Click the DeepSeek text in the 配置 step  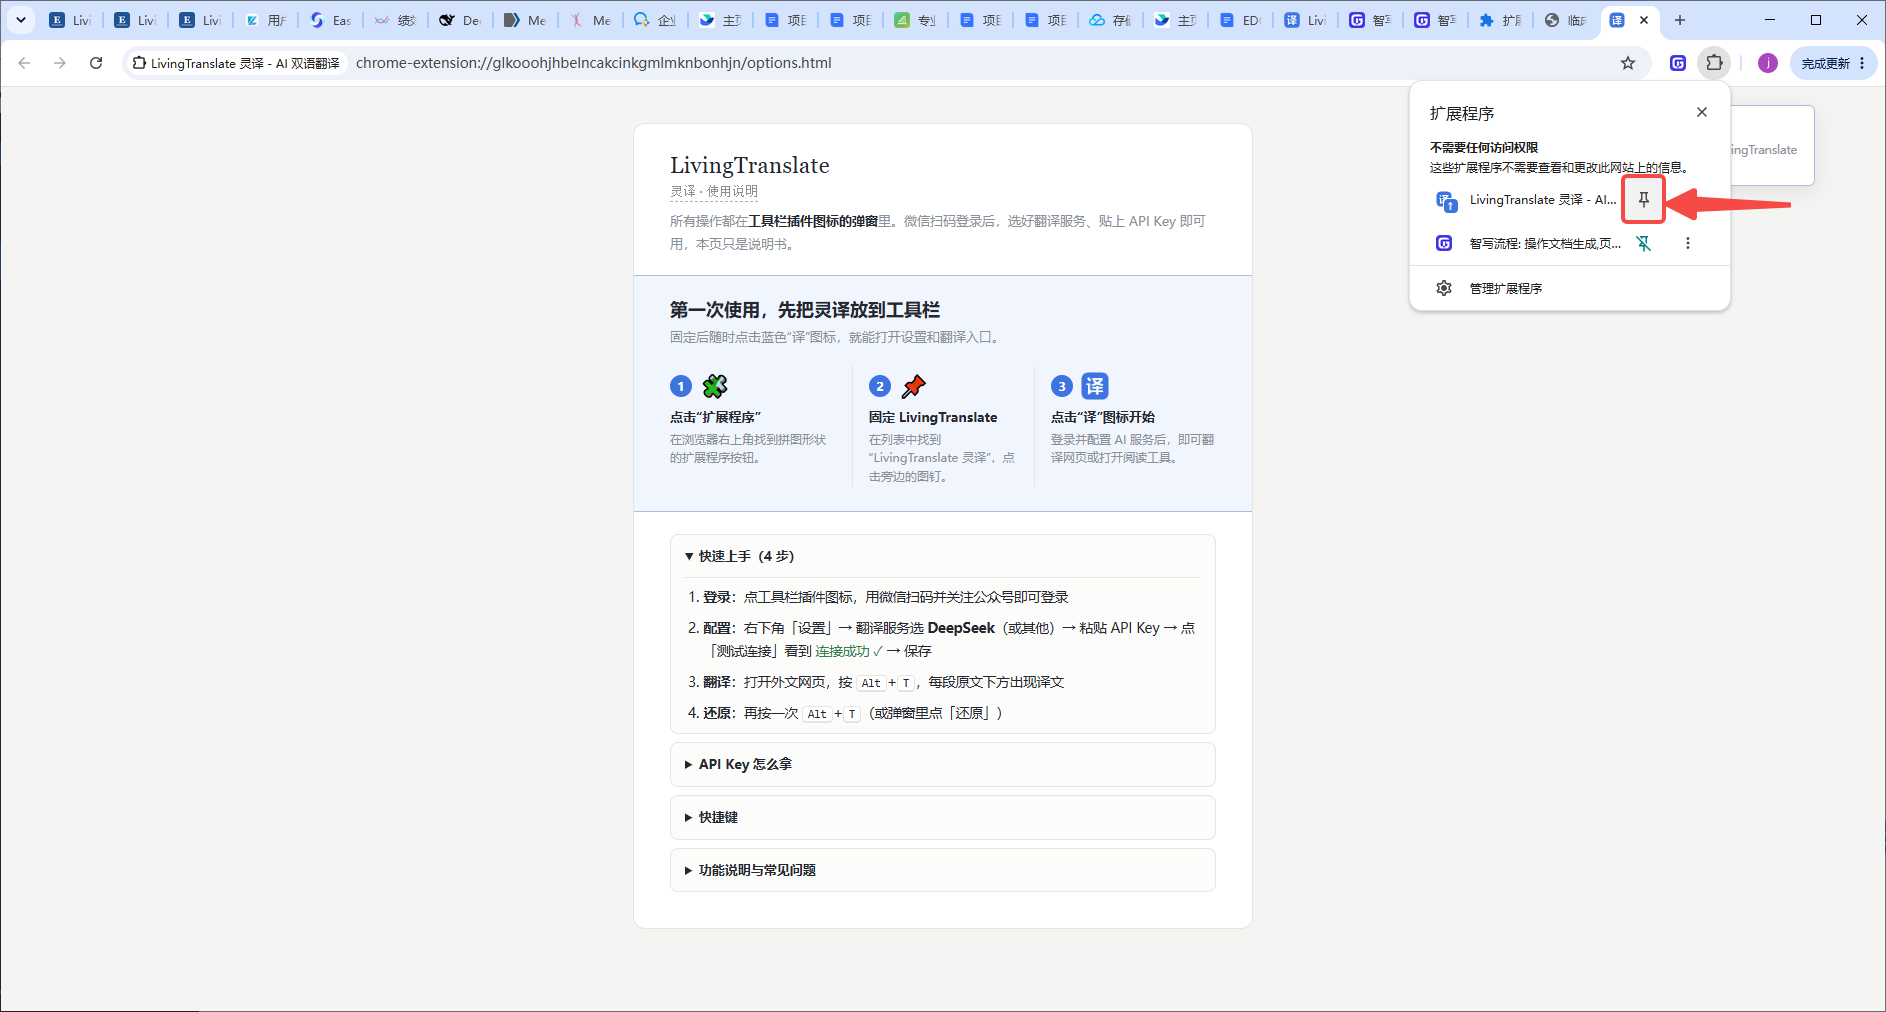pyautogui.click(x=961, y=628)
